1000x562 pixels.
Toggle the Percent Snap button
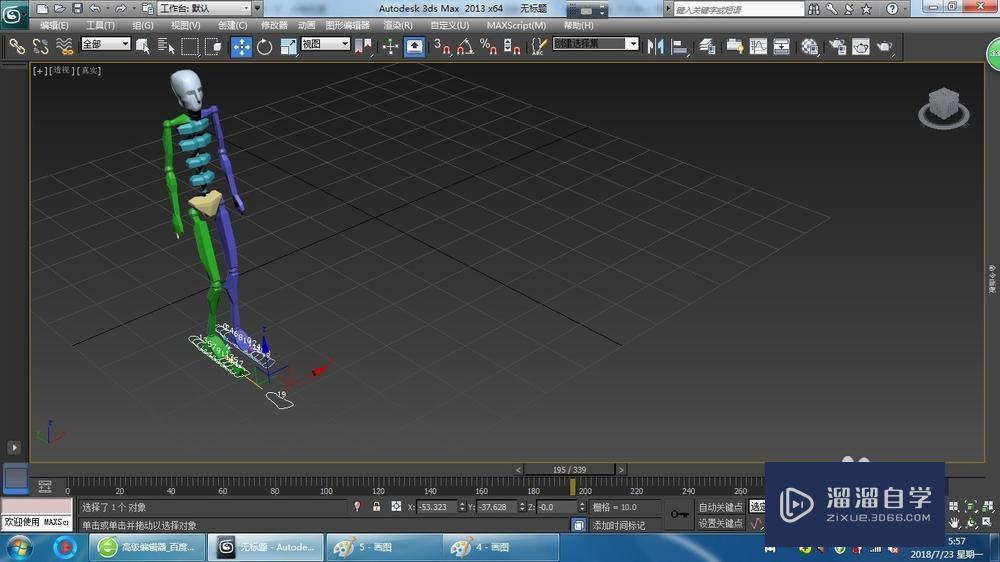click(489, 47)
